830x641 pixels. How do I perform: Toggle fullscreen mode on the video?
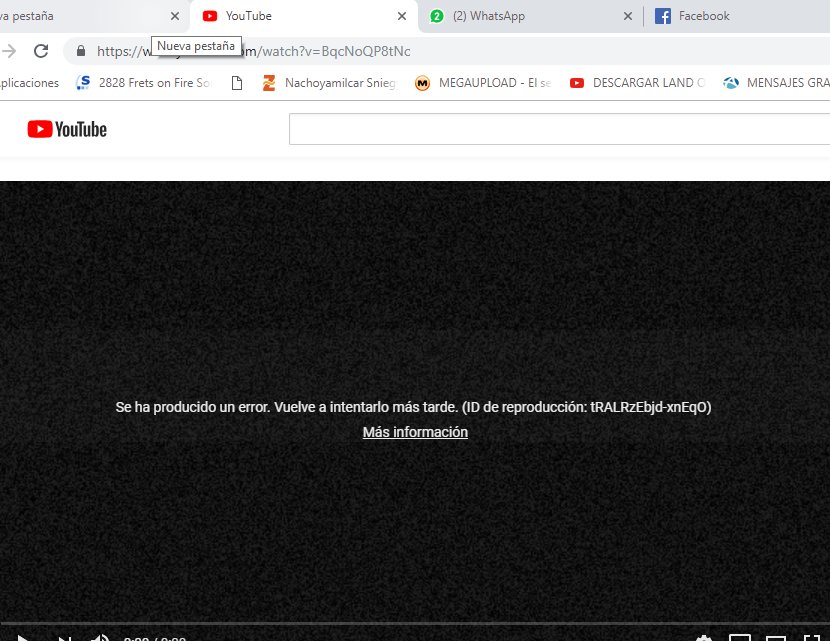click(x=815, y=637)
